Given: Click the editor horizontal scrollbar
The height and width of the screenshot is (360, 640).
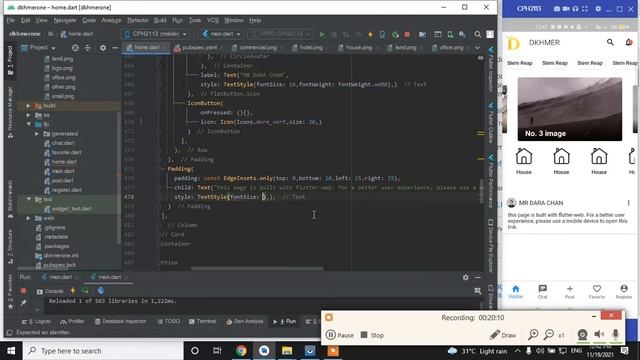Looking at the screenshot, I should [257, 269].
